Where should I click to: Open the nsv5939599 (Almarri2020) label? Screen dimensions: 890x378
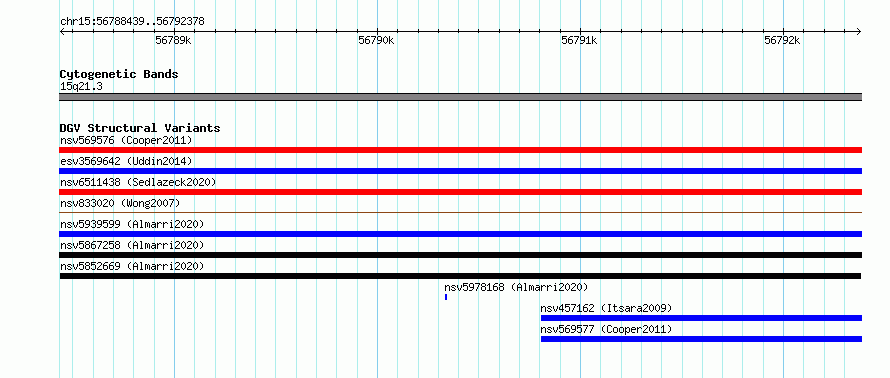[132, 224]
